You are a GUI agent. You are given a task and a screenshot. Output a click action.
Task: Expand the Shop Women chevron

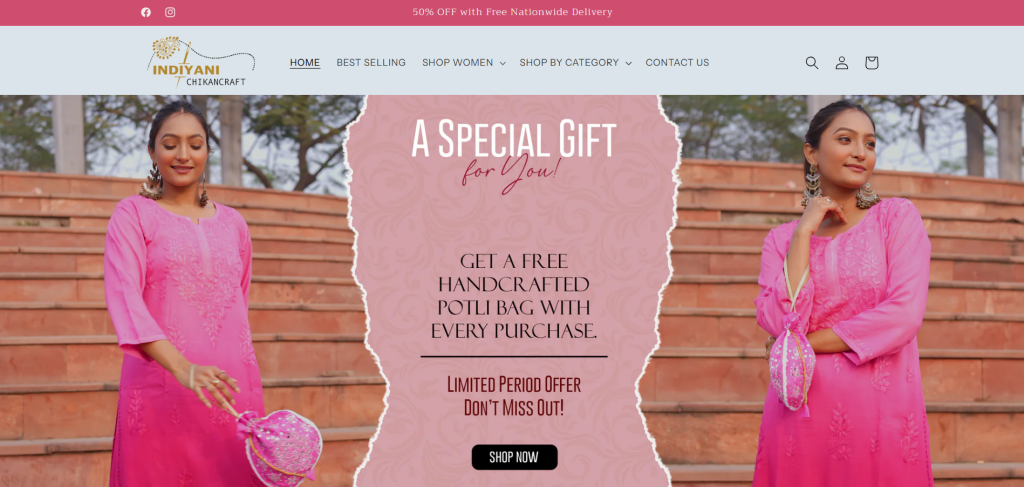coord(502,63)
